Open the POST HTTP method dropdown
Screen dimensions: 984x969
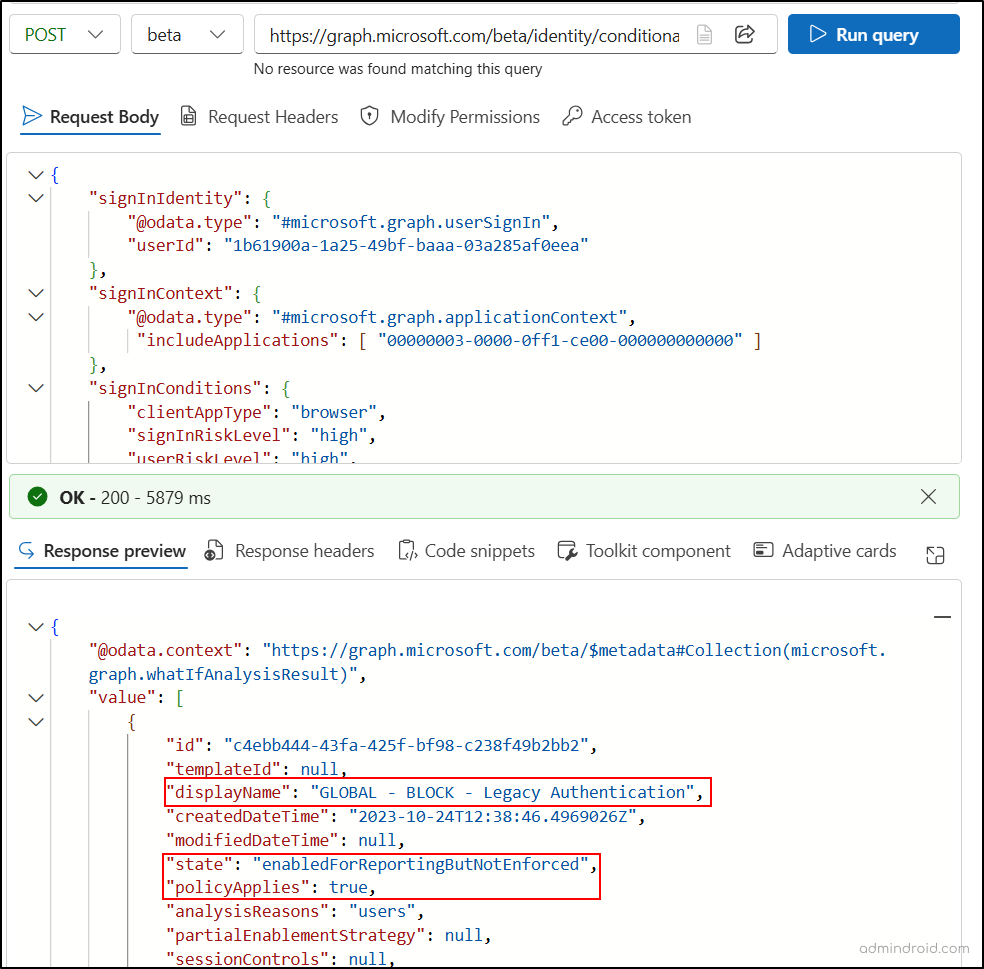tap(65, 35)
